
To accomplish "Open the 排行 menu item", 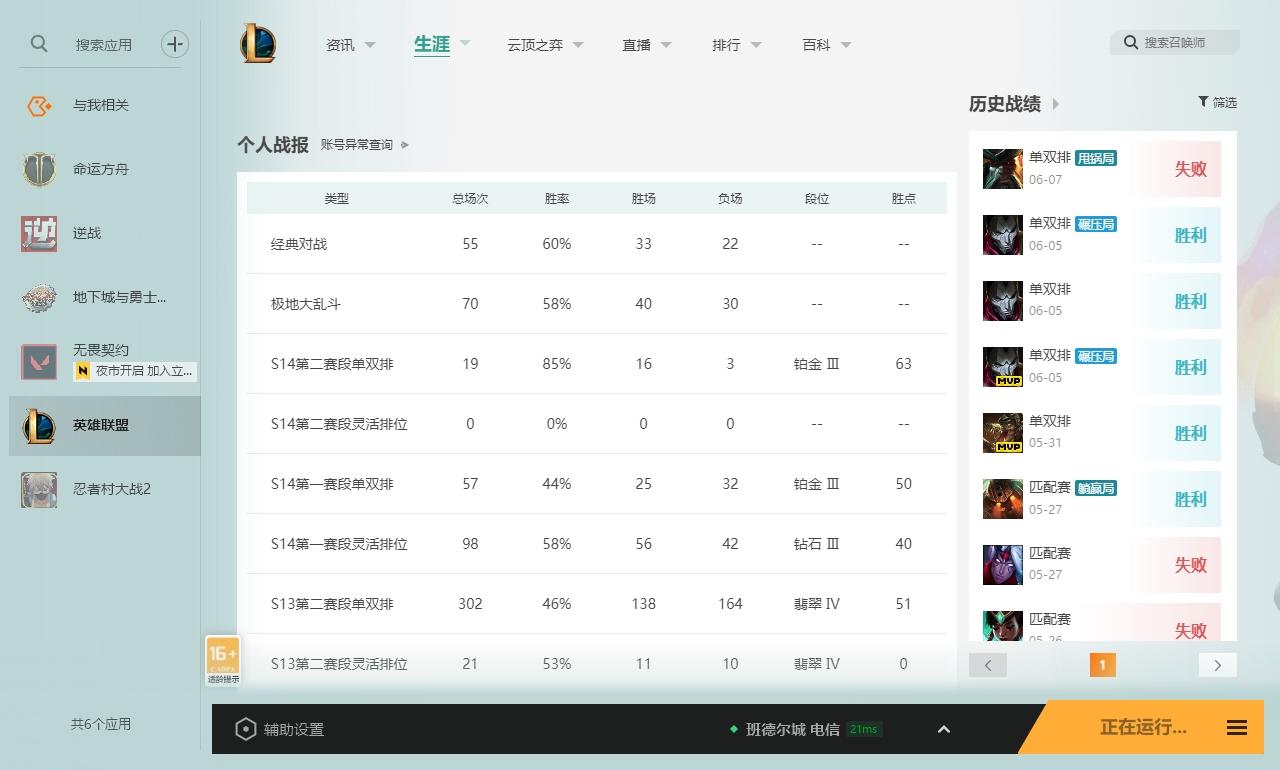I will 727,44.
